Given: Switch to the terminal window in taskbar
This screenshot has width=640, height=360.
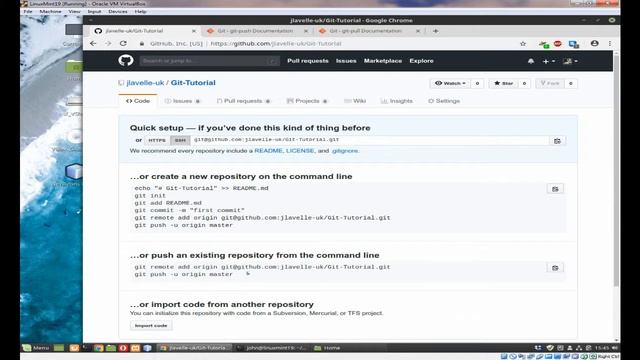Looking at the screenshot, I should tap(271, 348).
